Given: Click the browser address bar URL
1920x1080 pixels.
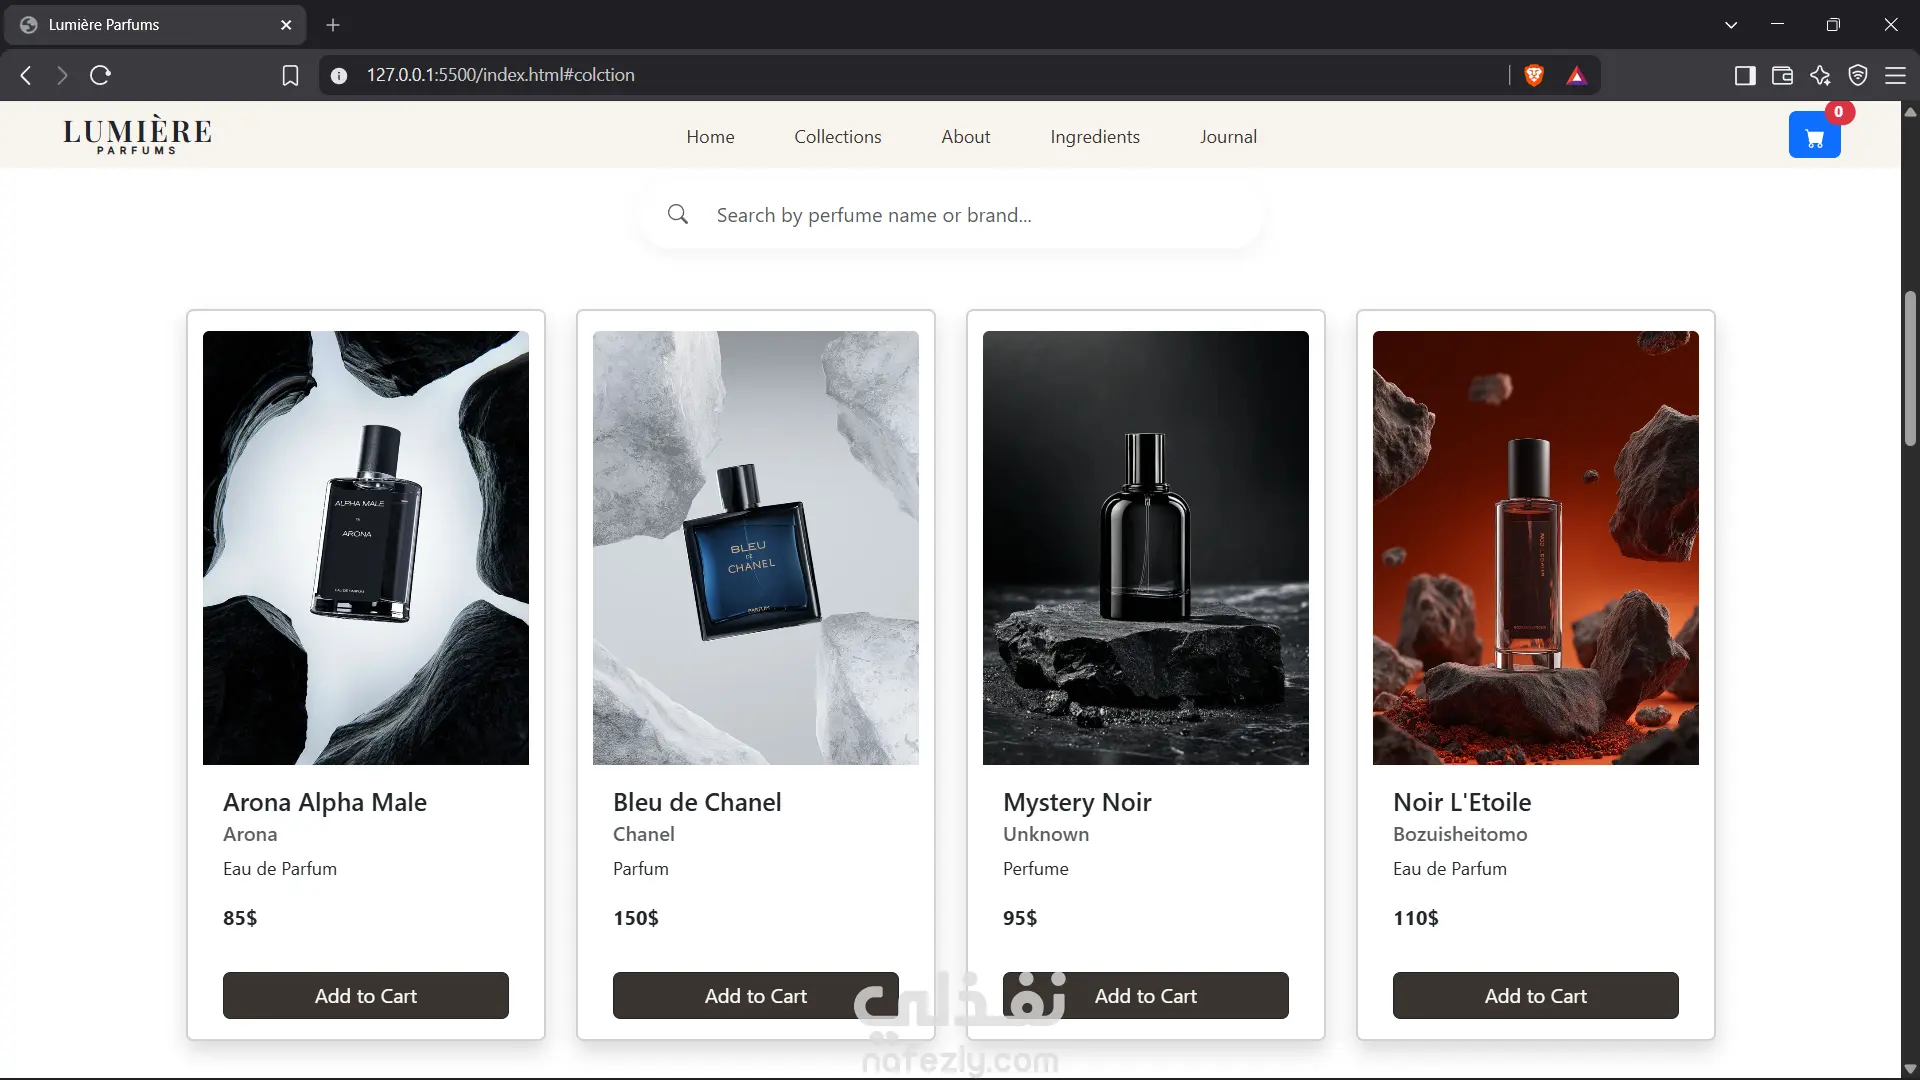Looking at the screenshot, I should [500, 75].
